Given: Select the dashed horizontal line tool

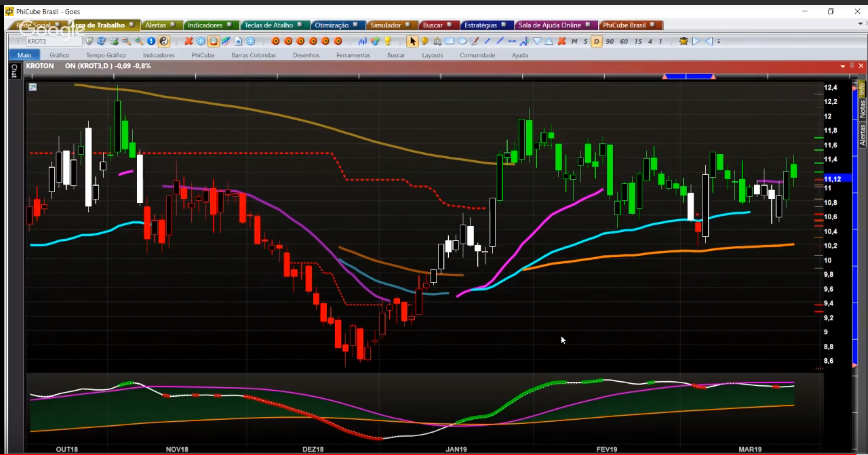Looking at the screenshot, I should pos(512,41).
